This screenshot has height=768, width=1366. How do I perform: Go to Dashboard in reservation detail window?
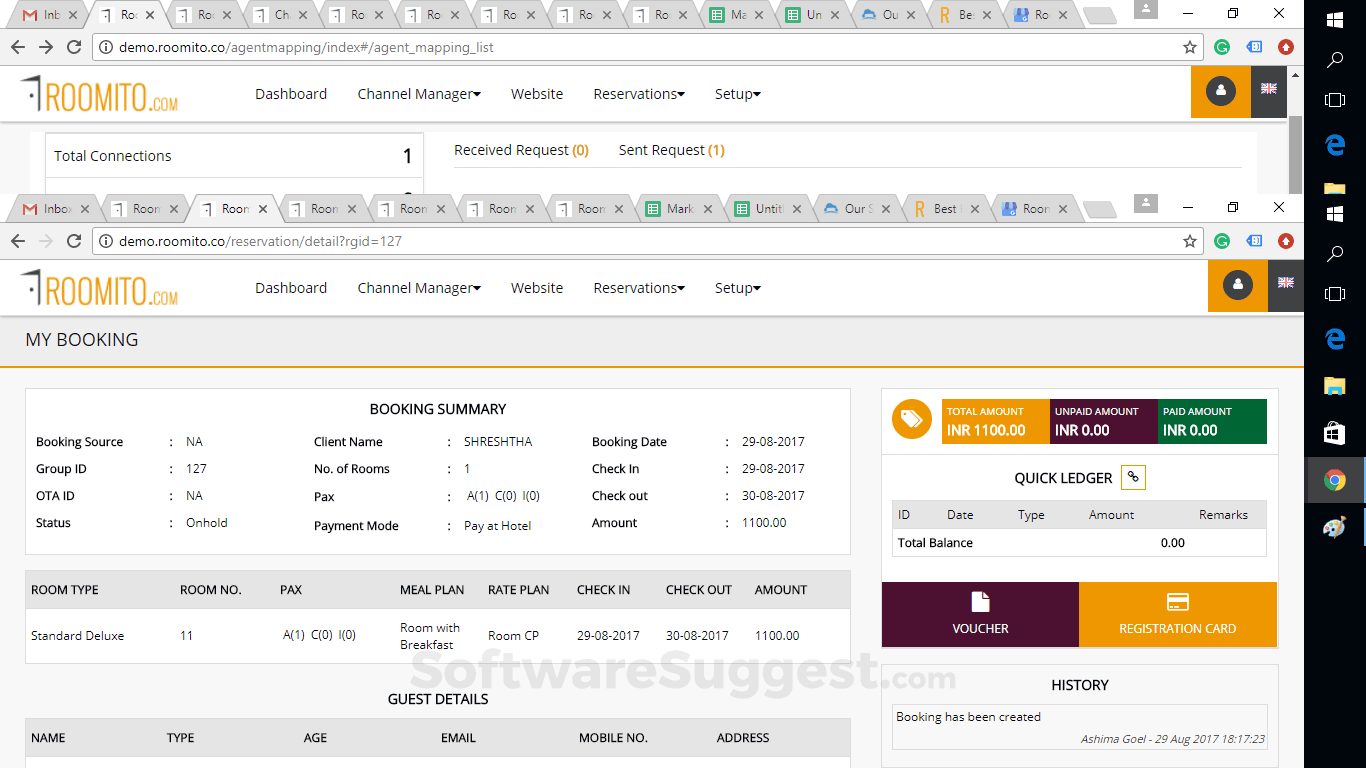(x=291, y=288)
